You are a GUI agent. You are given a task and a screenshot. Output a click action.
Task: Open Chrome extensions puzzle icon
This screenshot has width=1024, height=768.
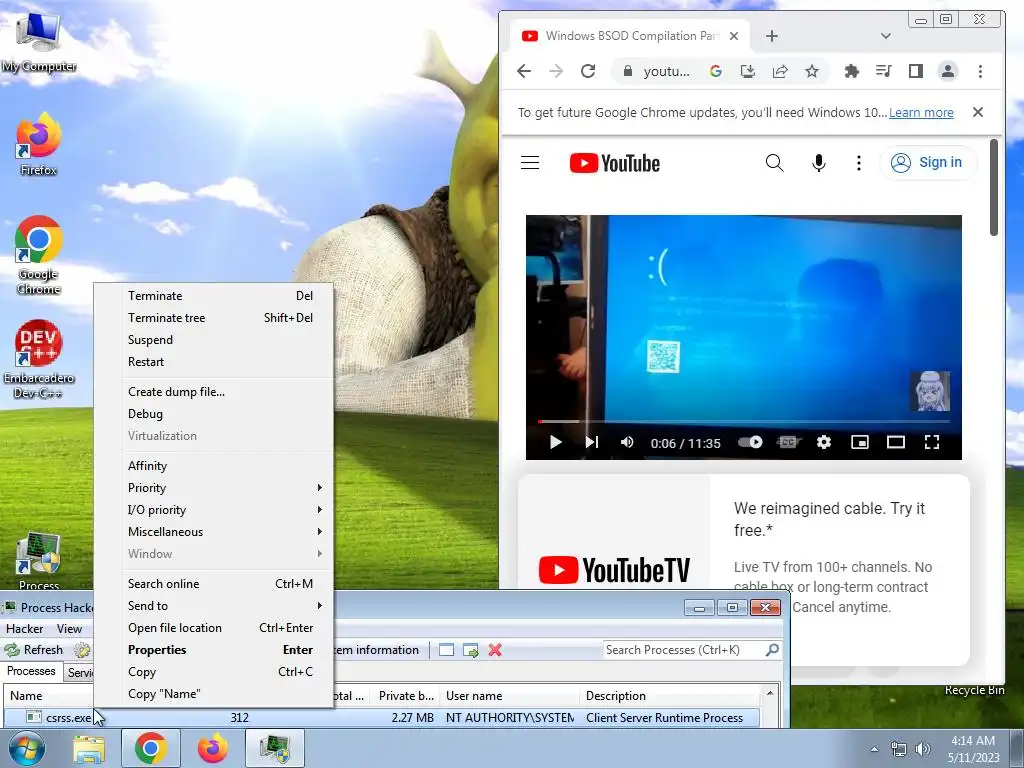pyautogui.click(x=852, y=71)
